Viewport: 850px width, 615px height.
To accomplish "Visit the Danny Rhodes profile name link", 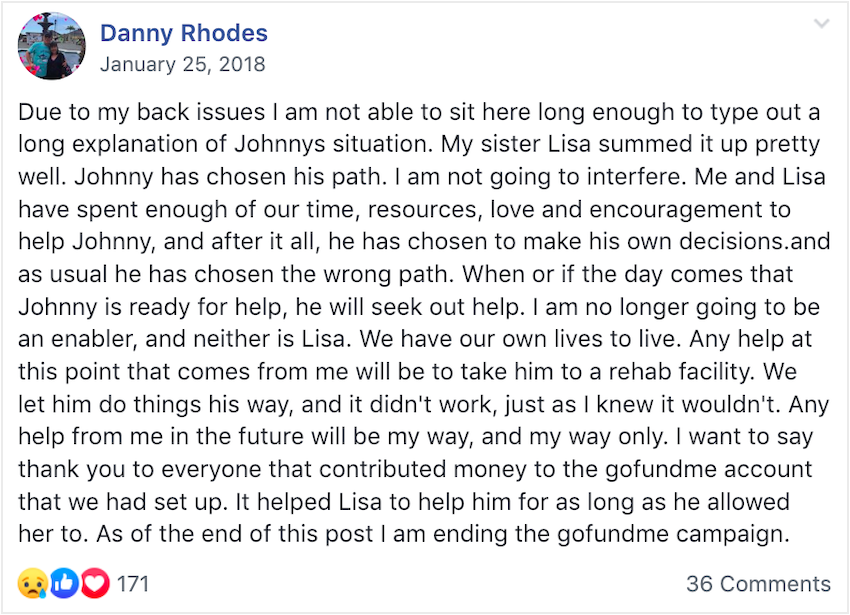I will [x=183, y=33].
